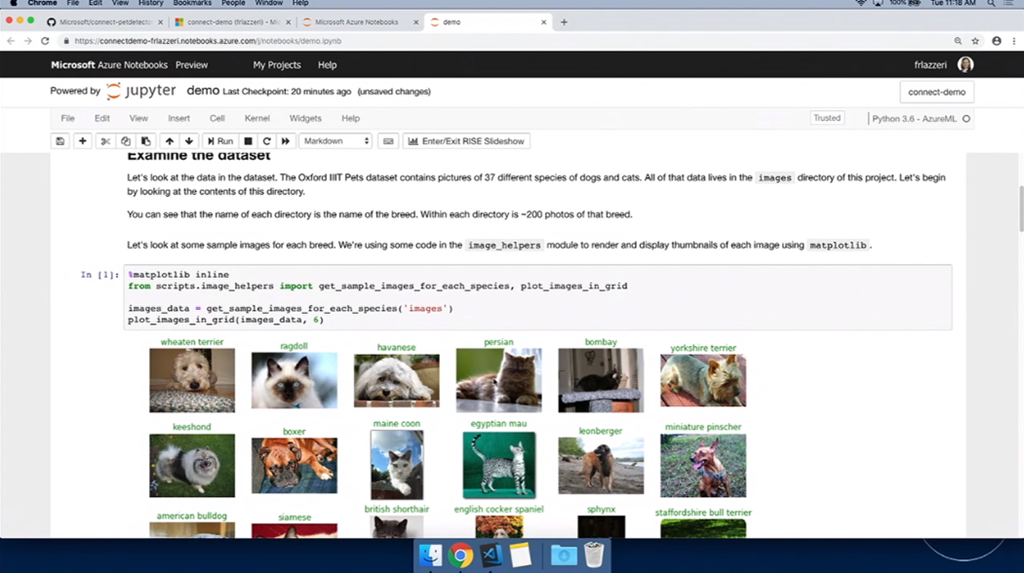Open a new browser tab

click(564, 22)
